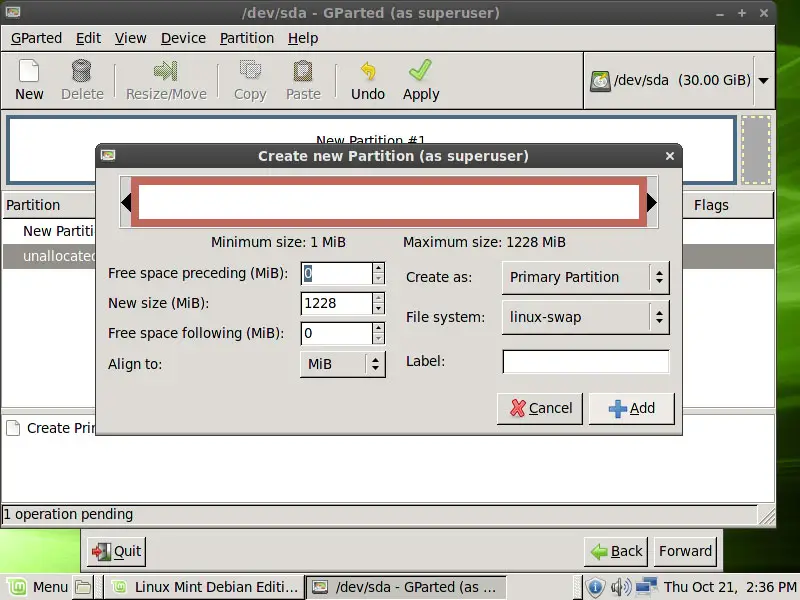Focus the Free space following field
The width and height of the screenshot is (800, 600).
point(337,334)
